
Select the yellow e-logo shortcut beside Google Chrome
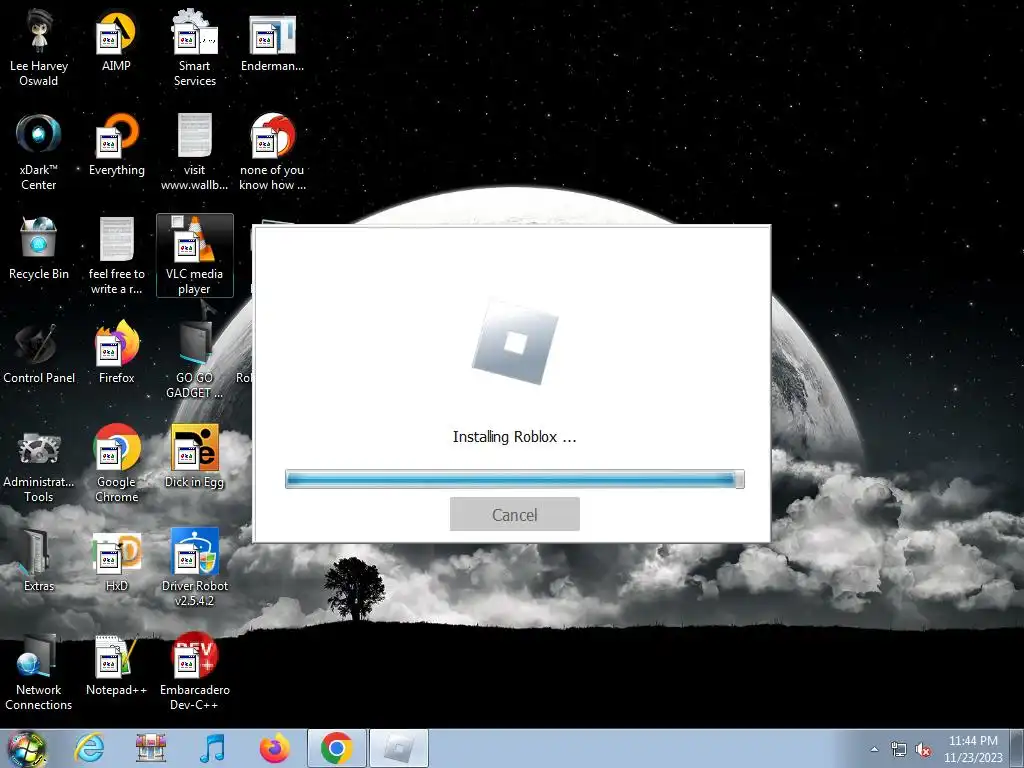tap(195, 456)
